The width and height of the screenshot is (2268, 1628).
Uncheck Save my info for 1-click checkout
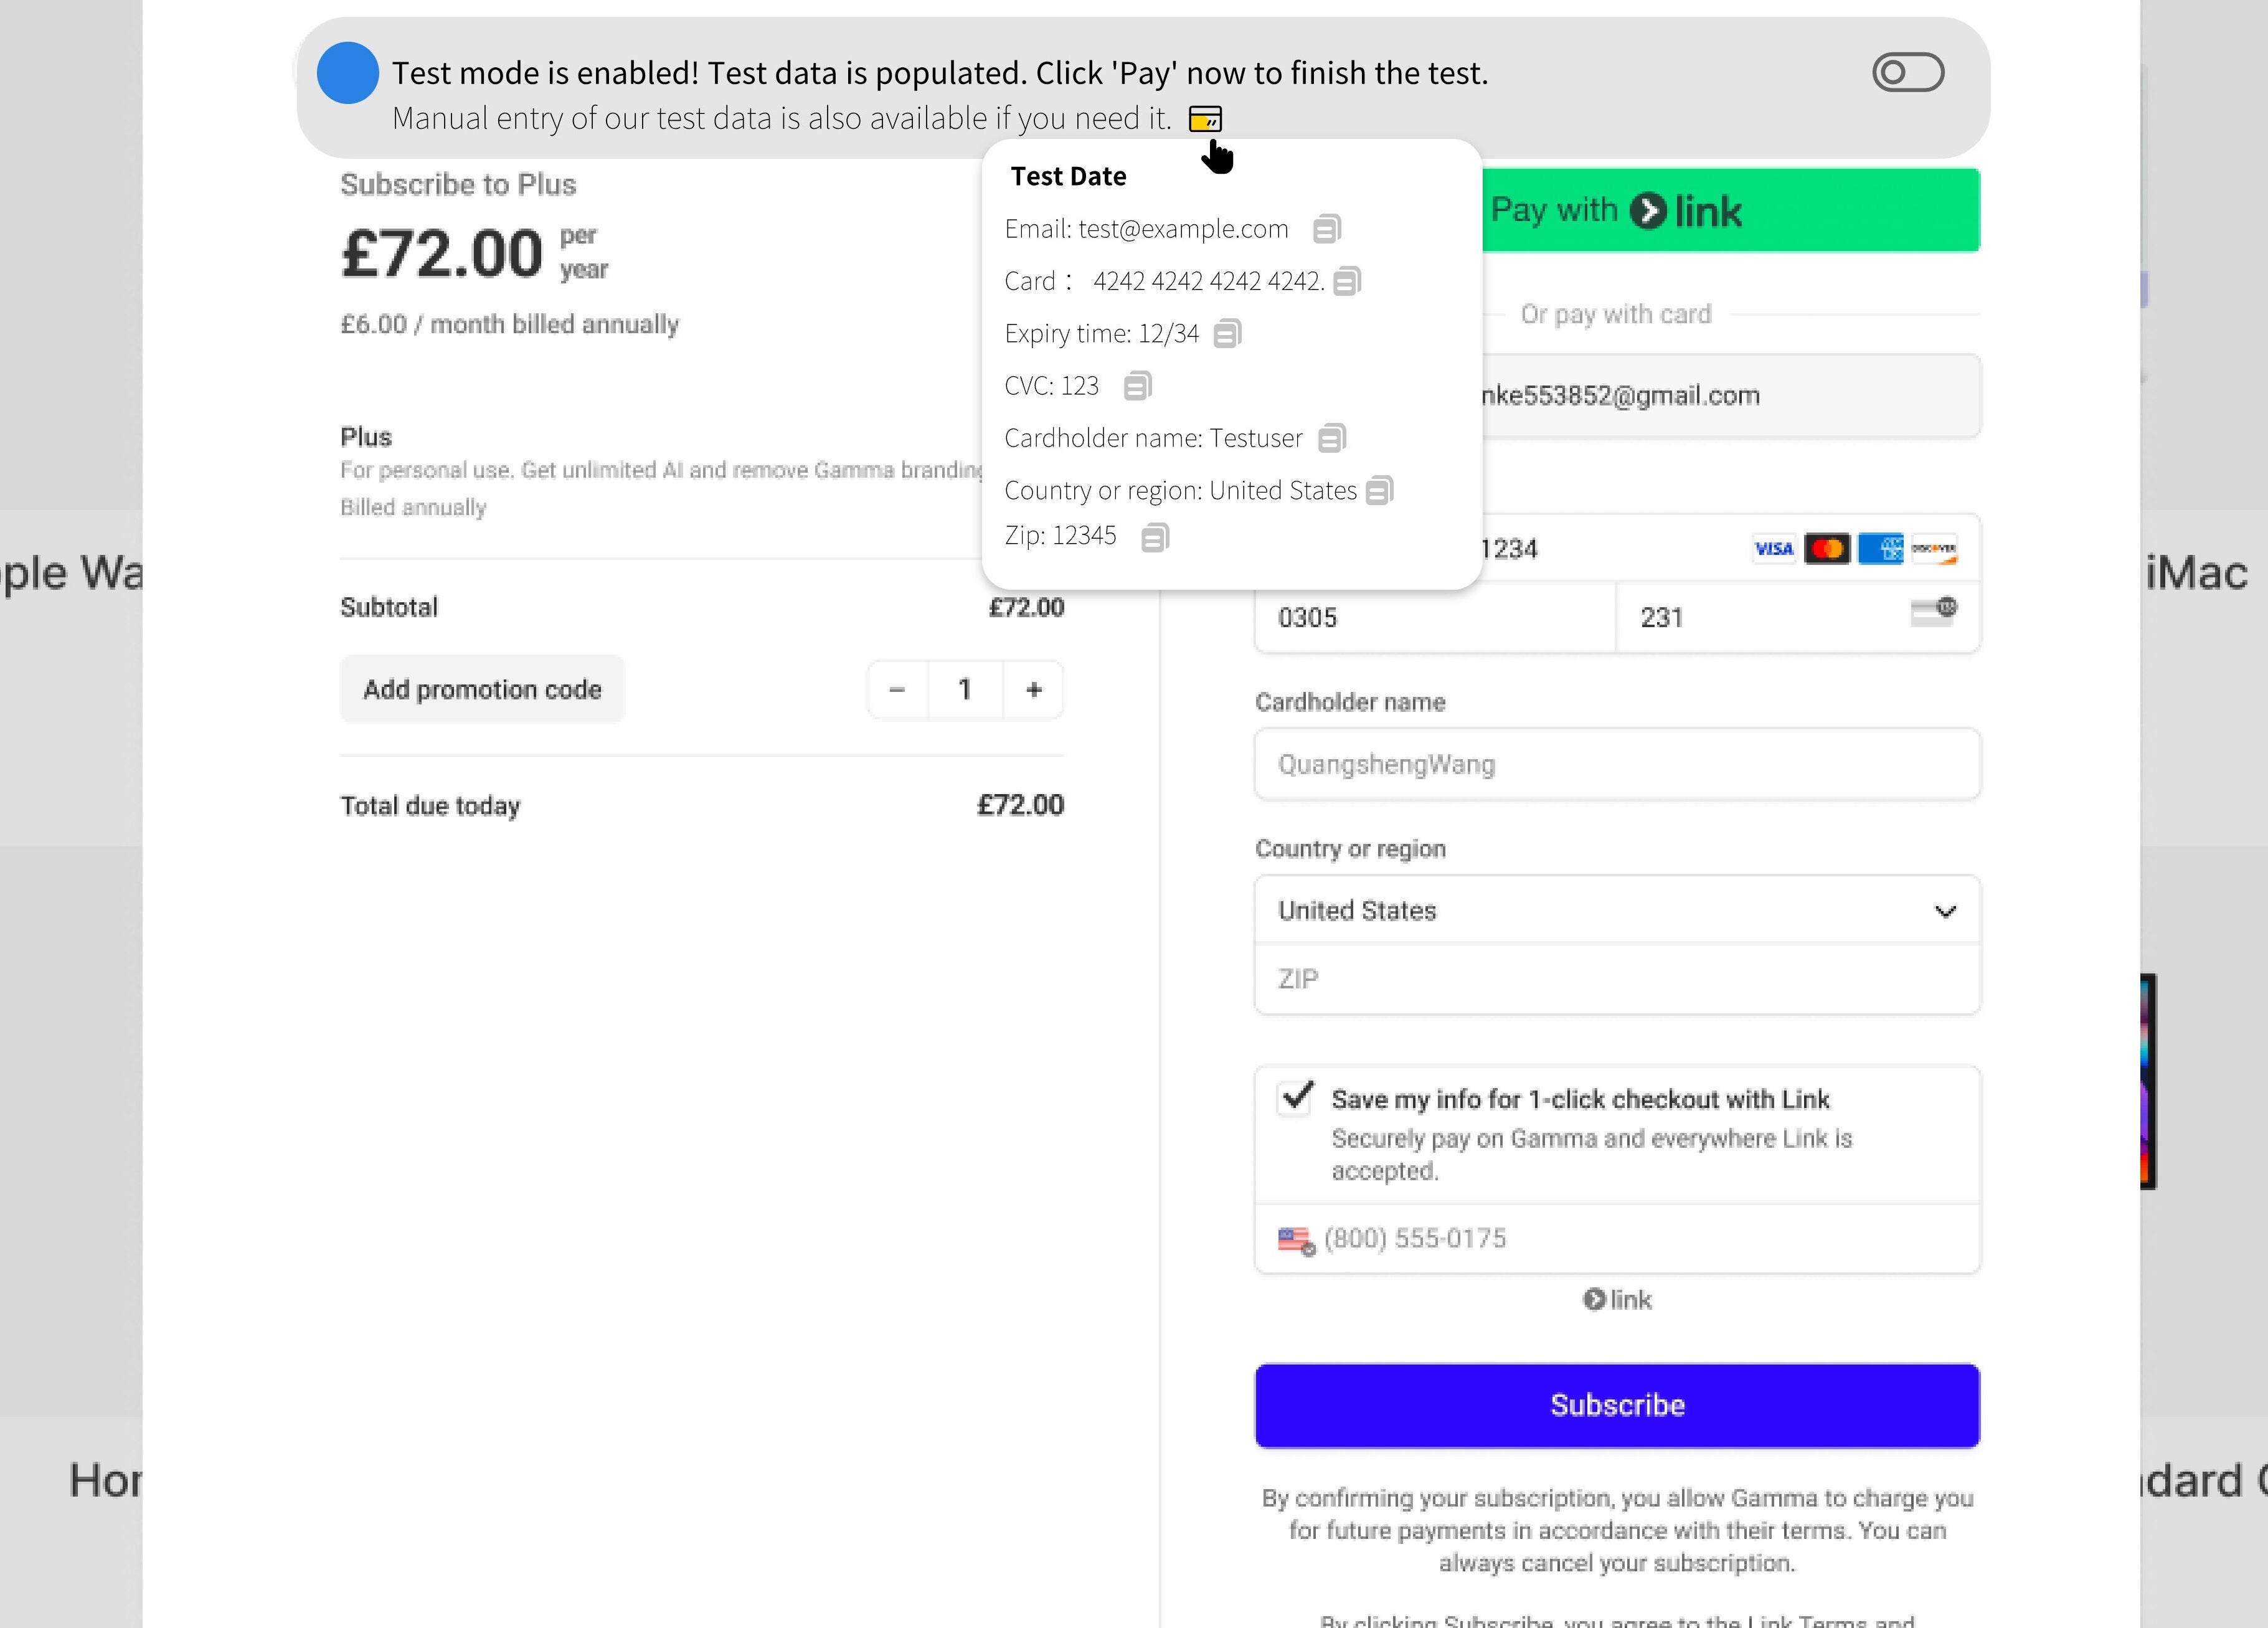(1296, 1097)
